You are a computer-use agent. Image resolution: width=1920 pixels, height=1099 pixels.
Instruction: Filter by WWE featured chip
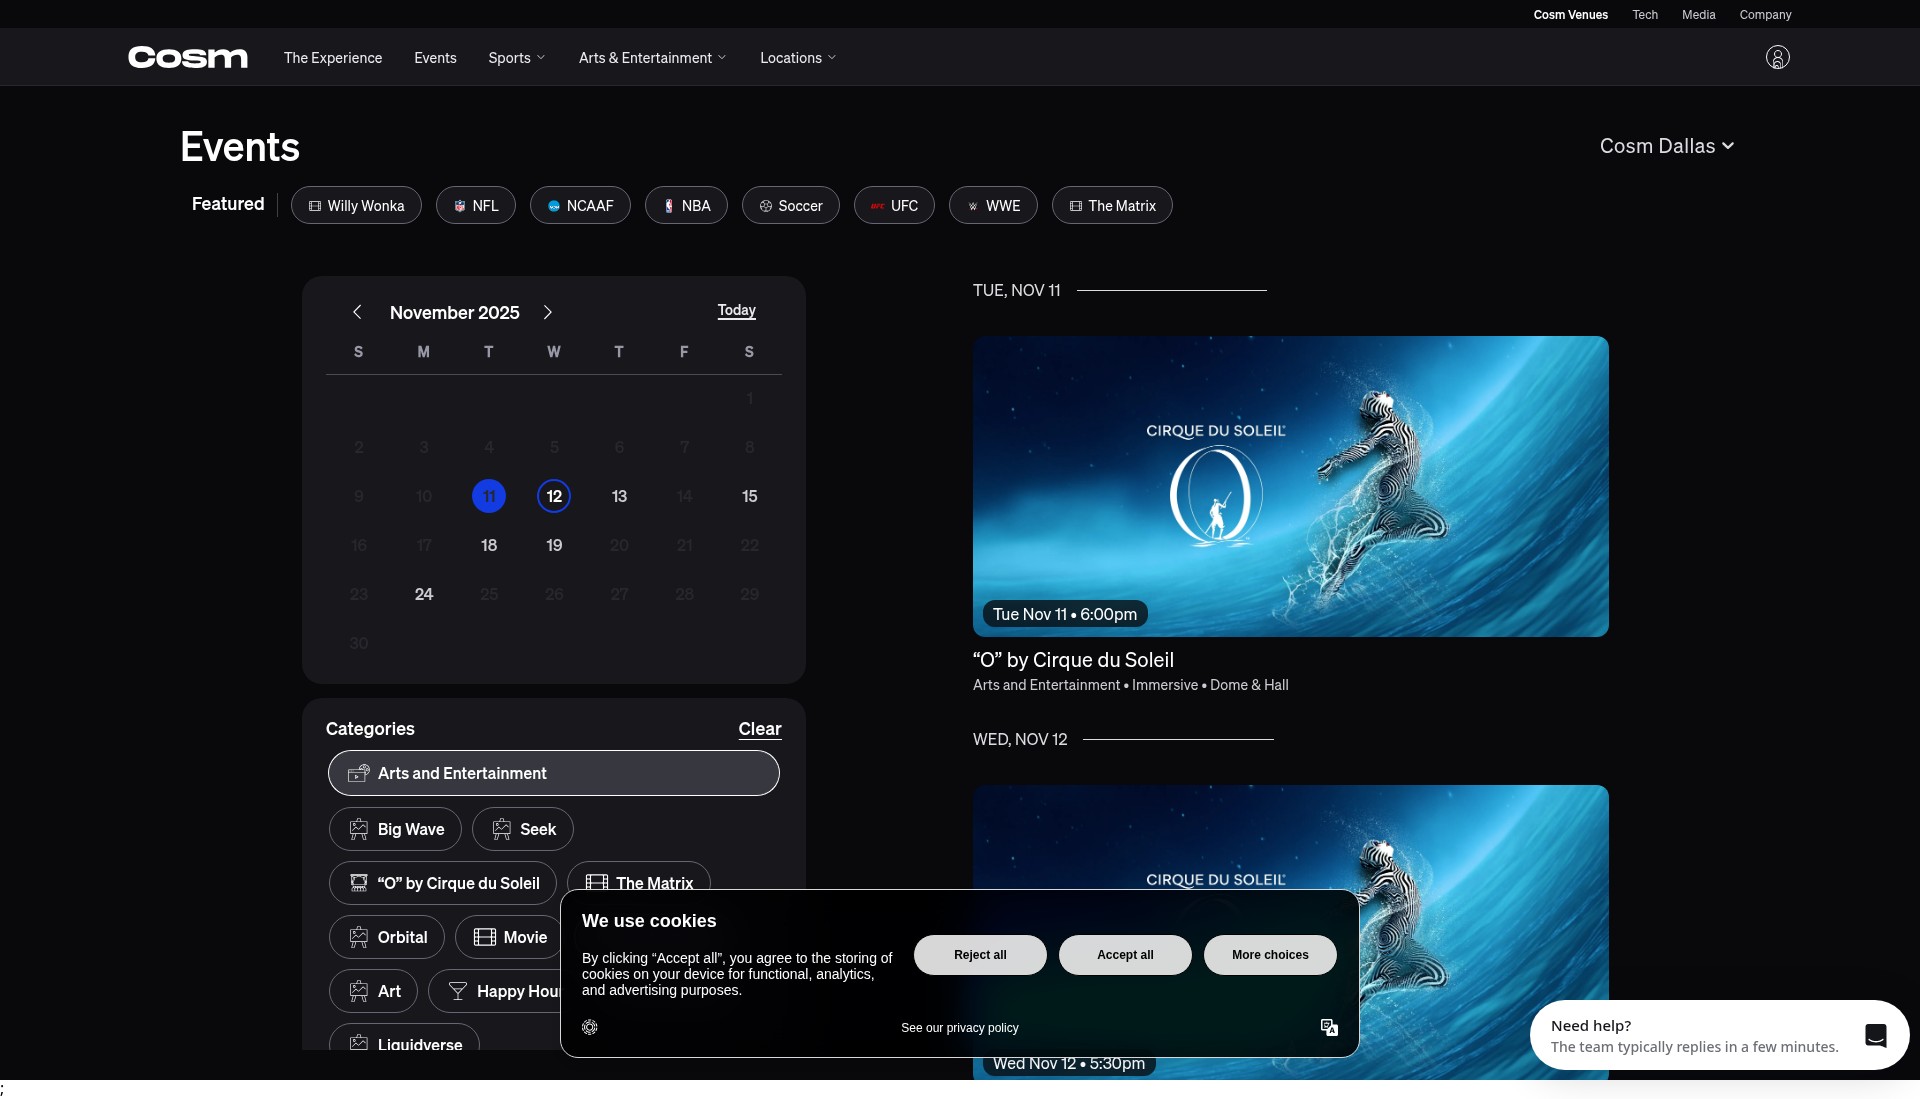click(x=993, y=205)
